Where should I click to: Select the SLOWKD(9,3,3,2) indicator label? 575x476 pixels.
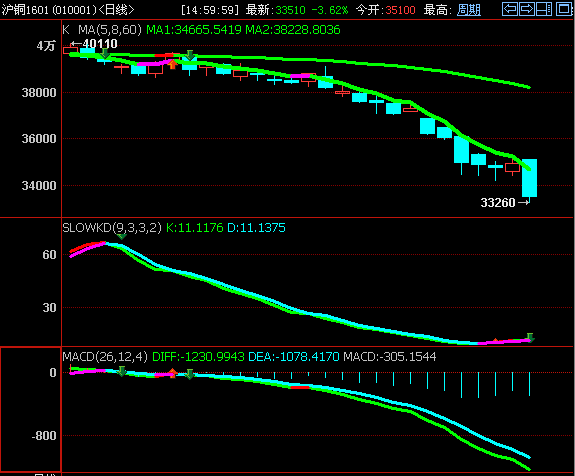[x=111, y=228]
